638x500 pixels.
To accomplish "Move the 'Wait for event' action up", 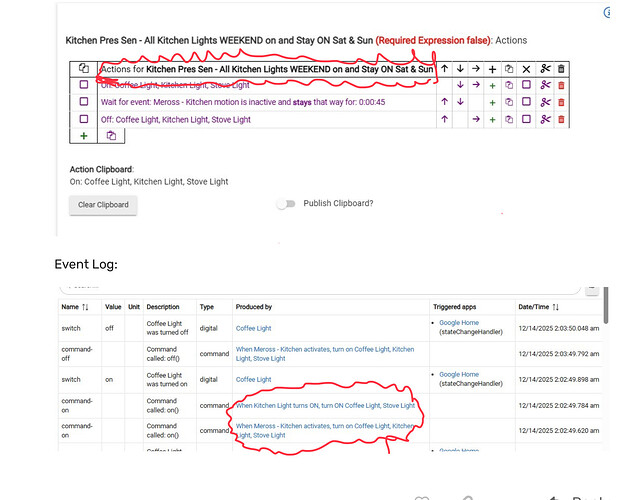I will pyautogui.click(x=444, y=102).
